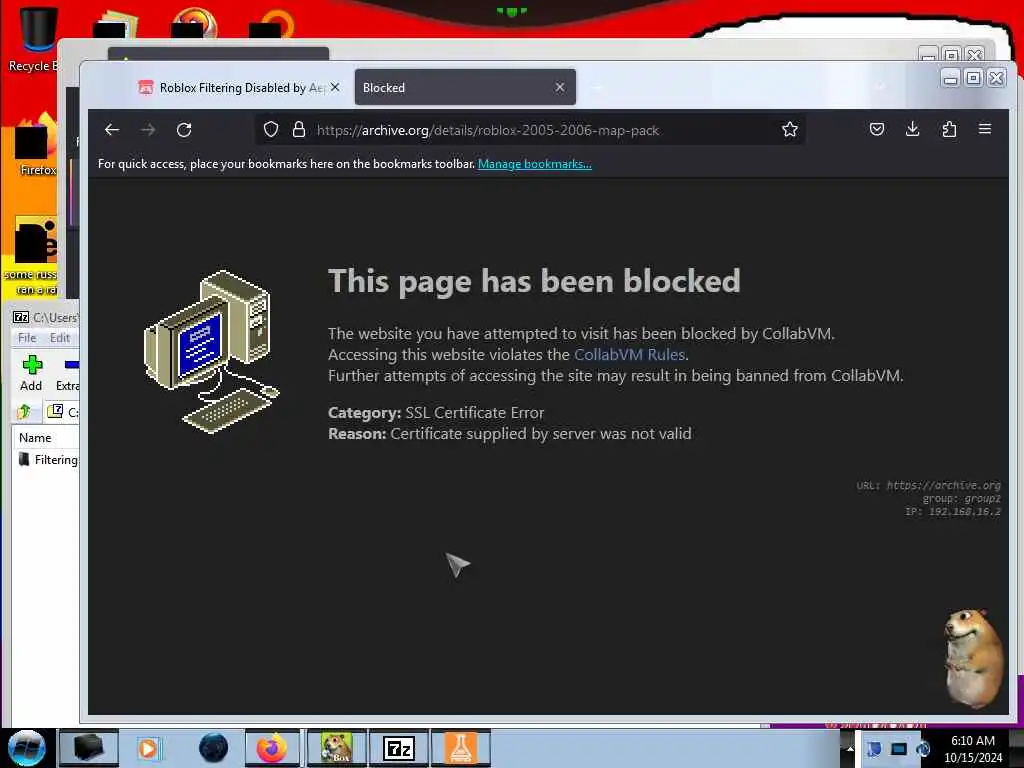
Task: Open the Edit menu in 7-Zip window
Action: pos(59,338)
